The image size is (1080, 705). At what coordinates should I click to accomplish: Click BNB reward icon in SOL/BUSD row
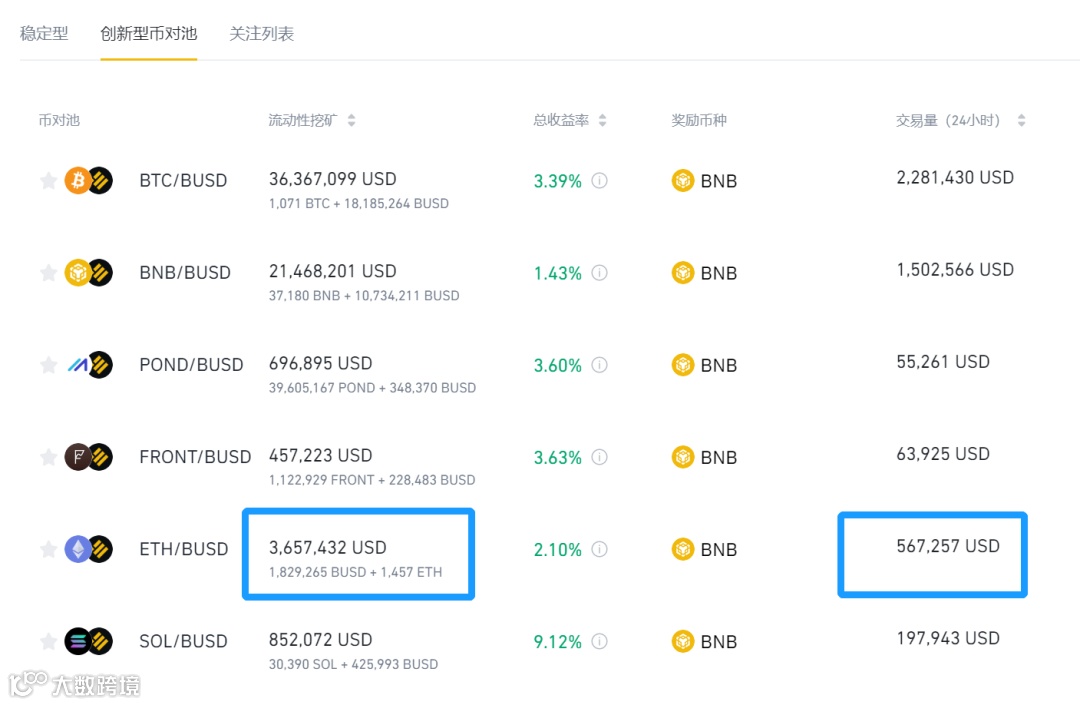tap(683, 642)
